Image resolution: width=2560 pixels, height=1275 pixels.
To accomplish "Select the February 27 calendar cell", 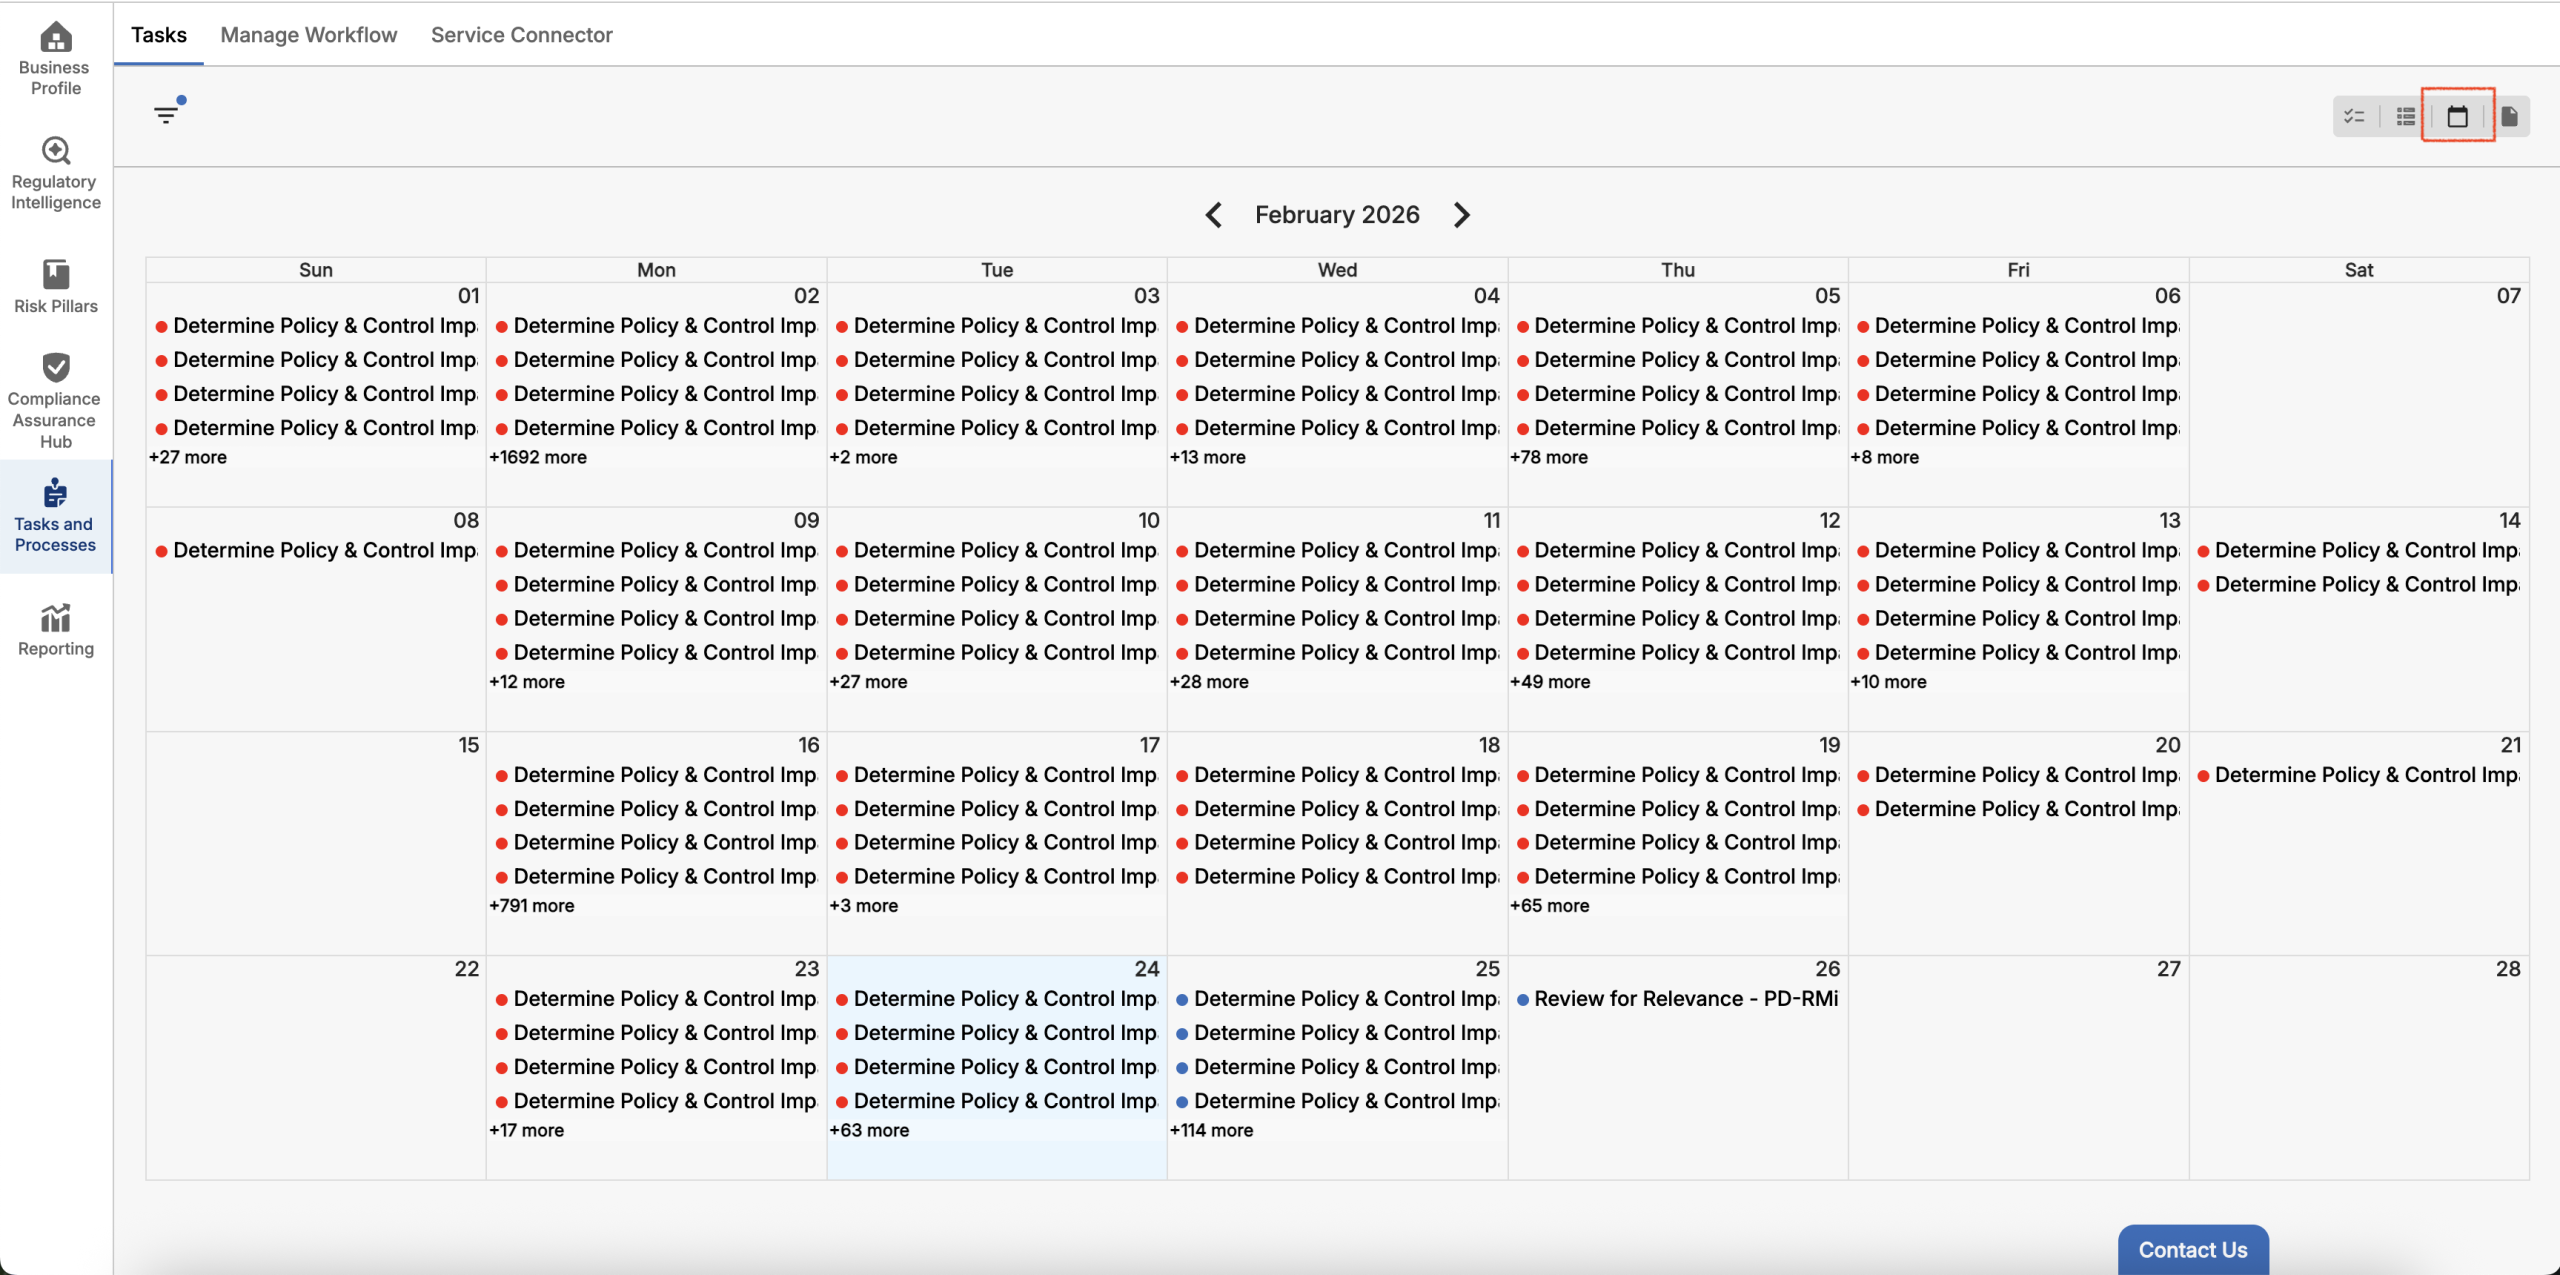I will [x=2018, y=1070].
